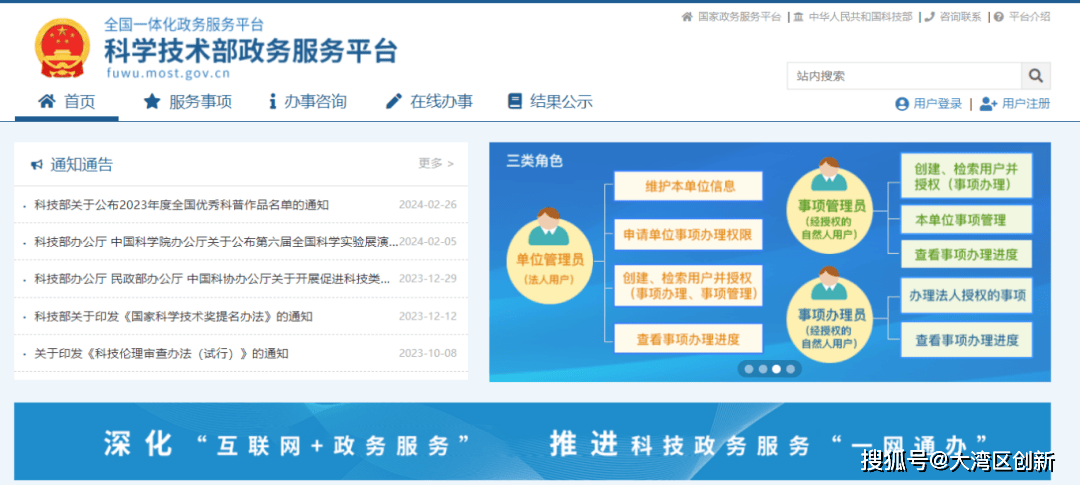Open the 咨询联系 link
The width and height of the screenshot is (1080, 485).
[x=960, y=17]
